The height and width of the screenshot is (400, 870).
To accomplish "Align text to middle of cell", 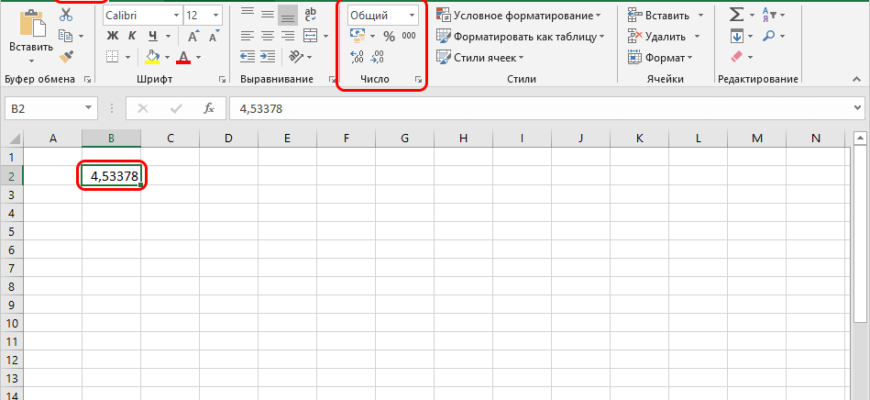I will tap(267, 14).
